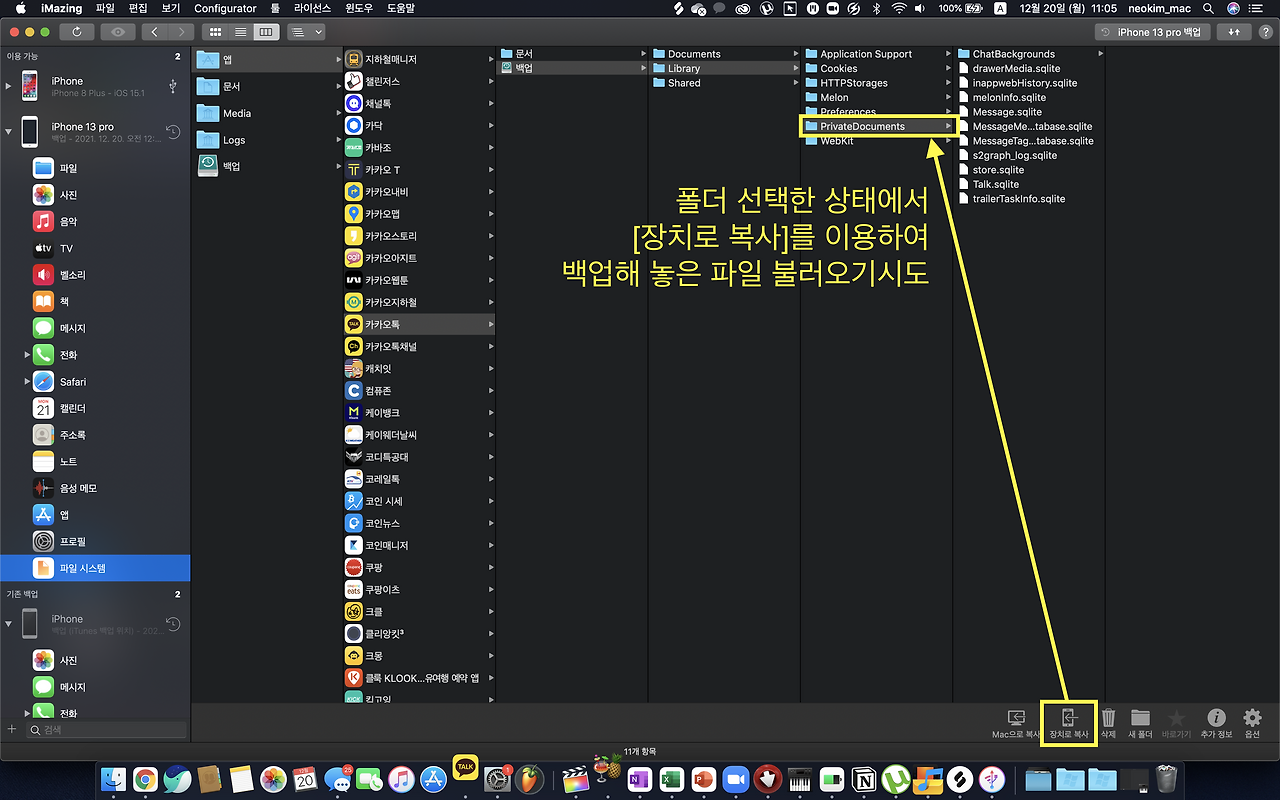Open 추가 정보 info icon
This screenshot has width=1280, height=800.
click(x=1216, y=718)
